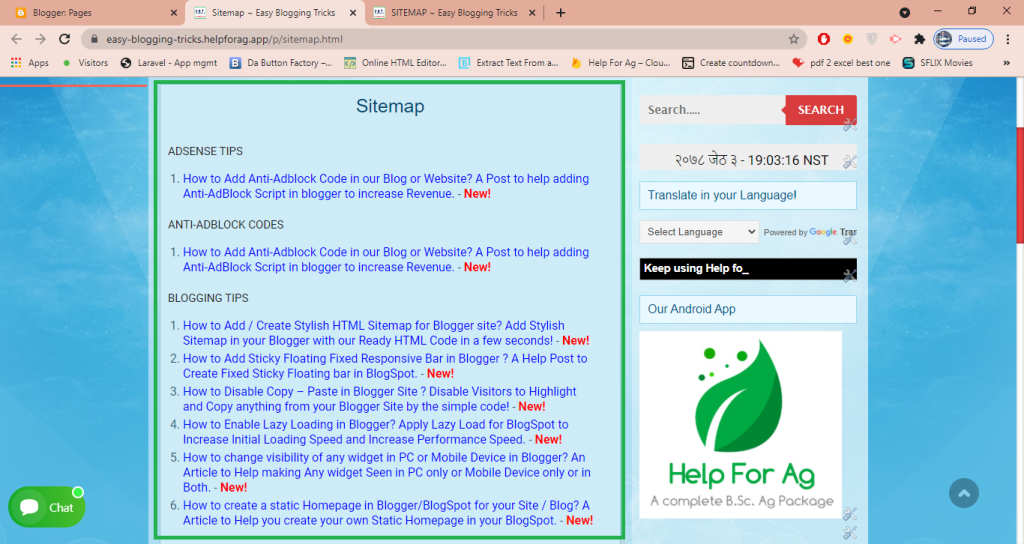Open change visibility of any widget post
The height and width of the screenshot is (544, 1024).
(x=387, y=472)
